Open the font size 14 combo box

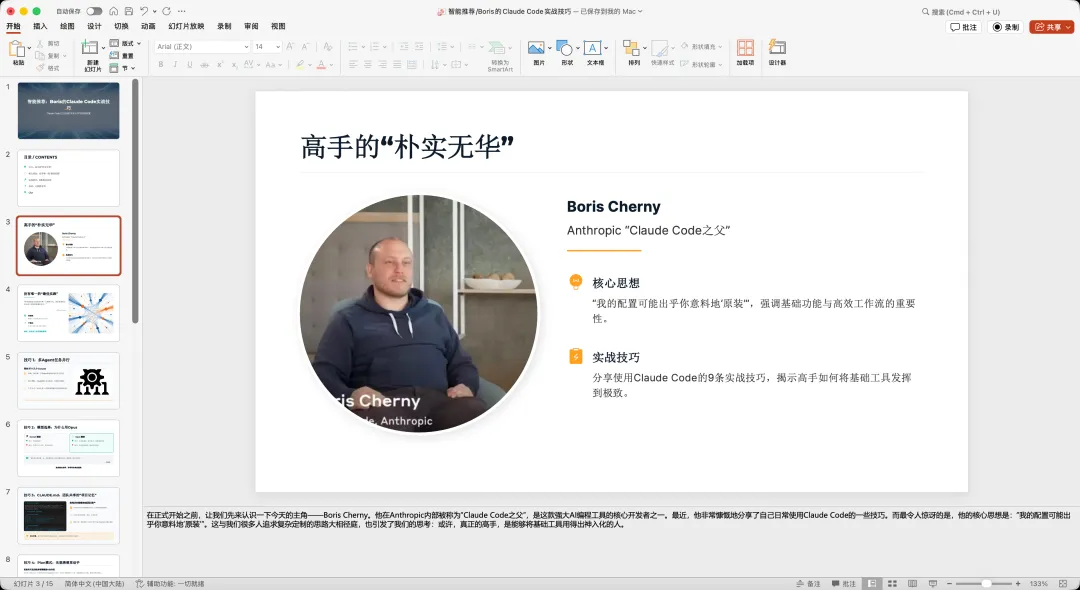(267, 46)
